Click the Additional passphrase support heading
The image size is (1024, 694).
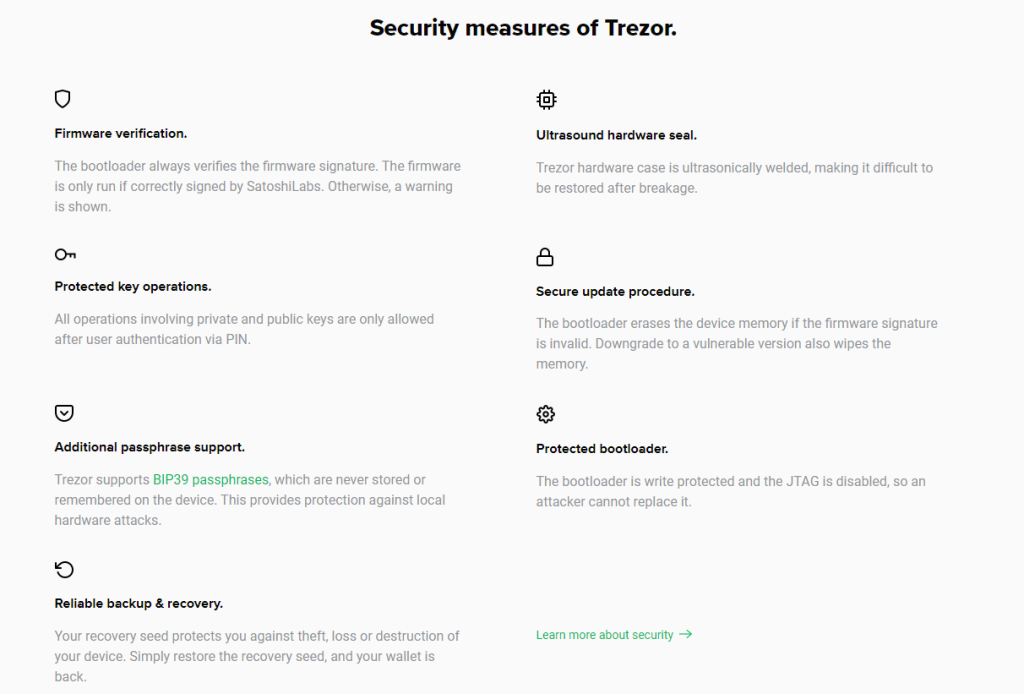(x=150, y=447)
